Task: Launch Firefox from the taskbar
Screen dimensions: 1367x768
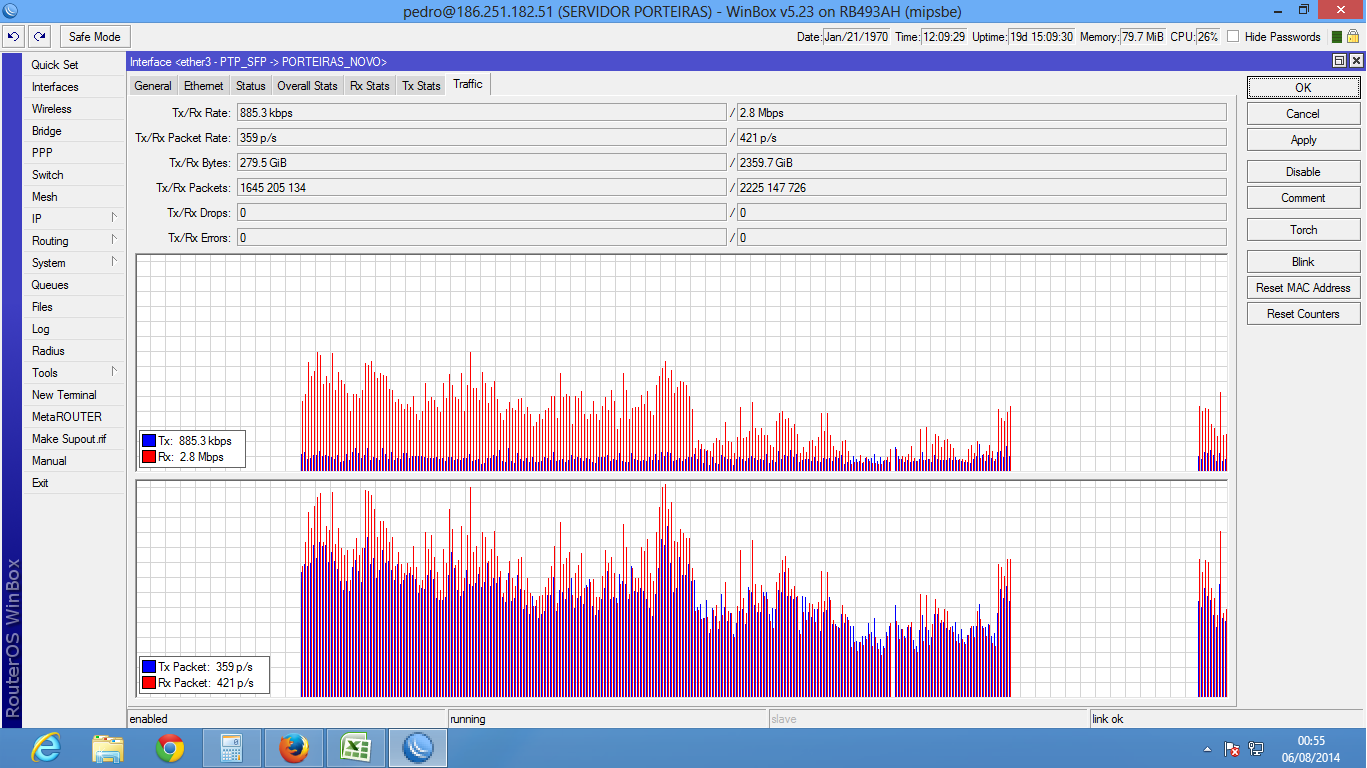Action: click(x=293, y=748)
